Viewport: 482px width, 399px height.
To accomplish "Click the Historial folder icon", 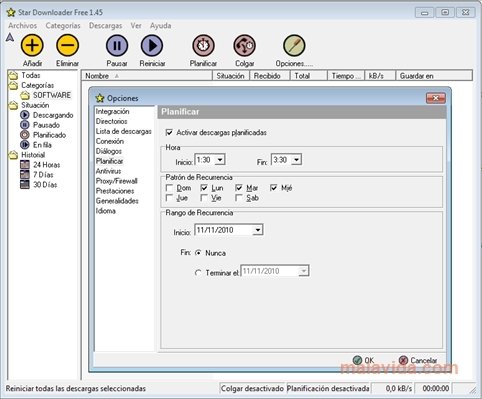I will pos(13,155).
